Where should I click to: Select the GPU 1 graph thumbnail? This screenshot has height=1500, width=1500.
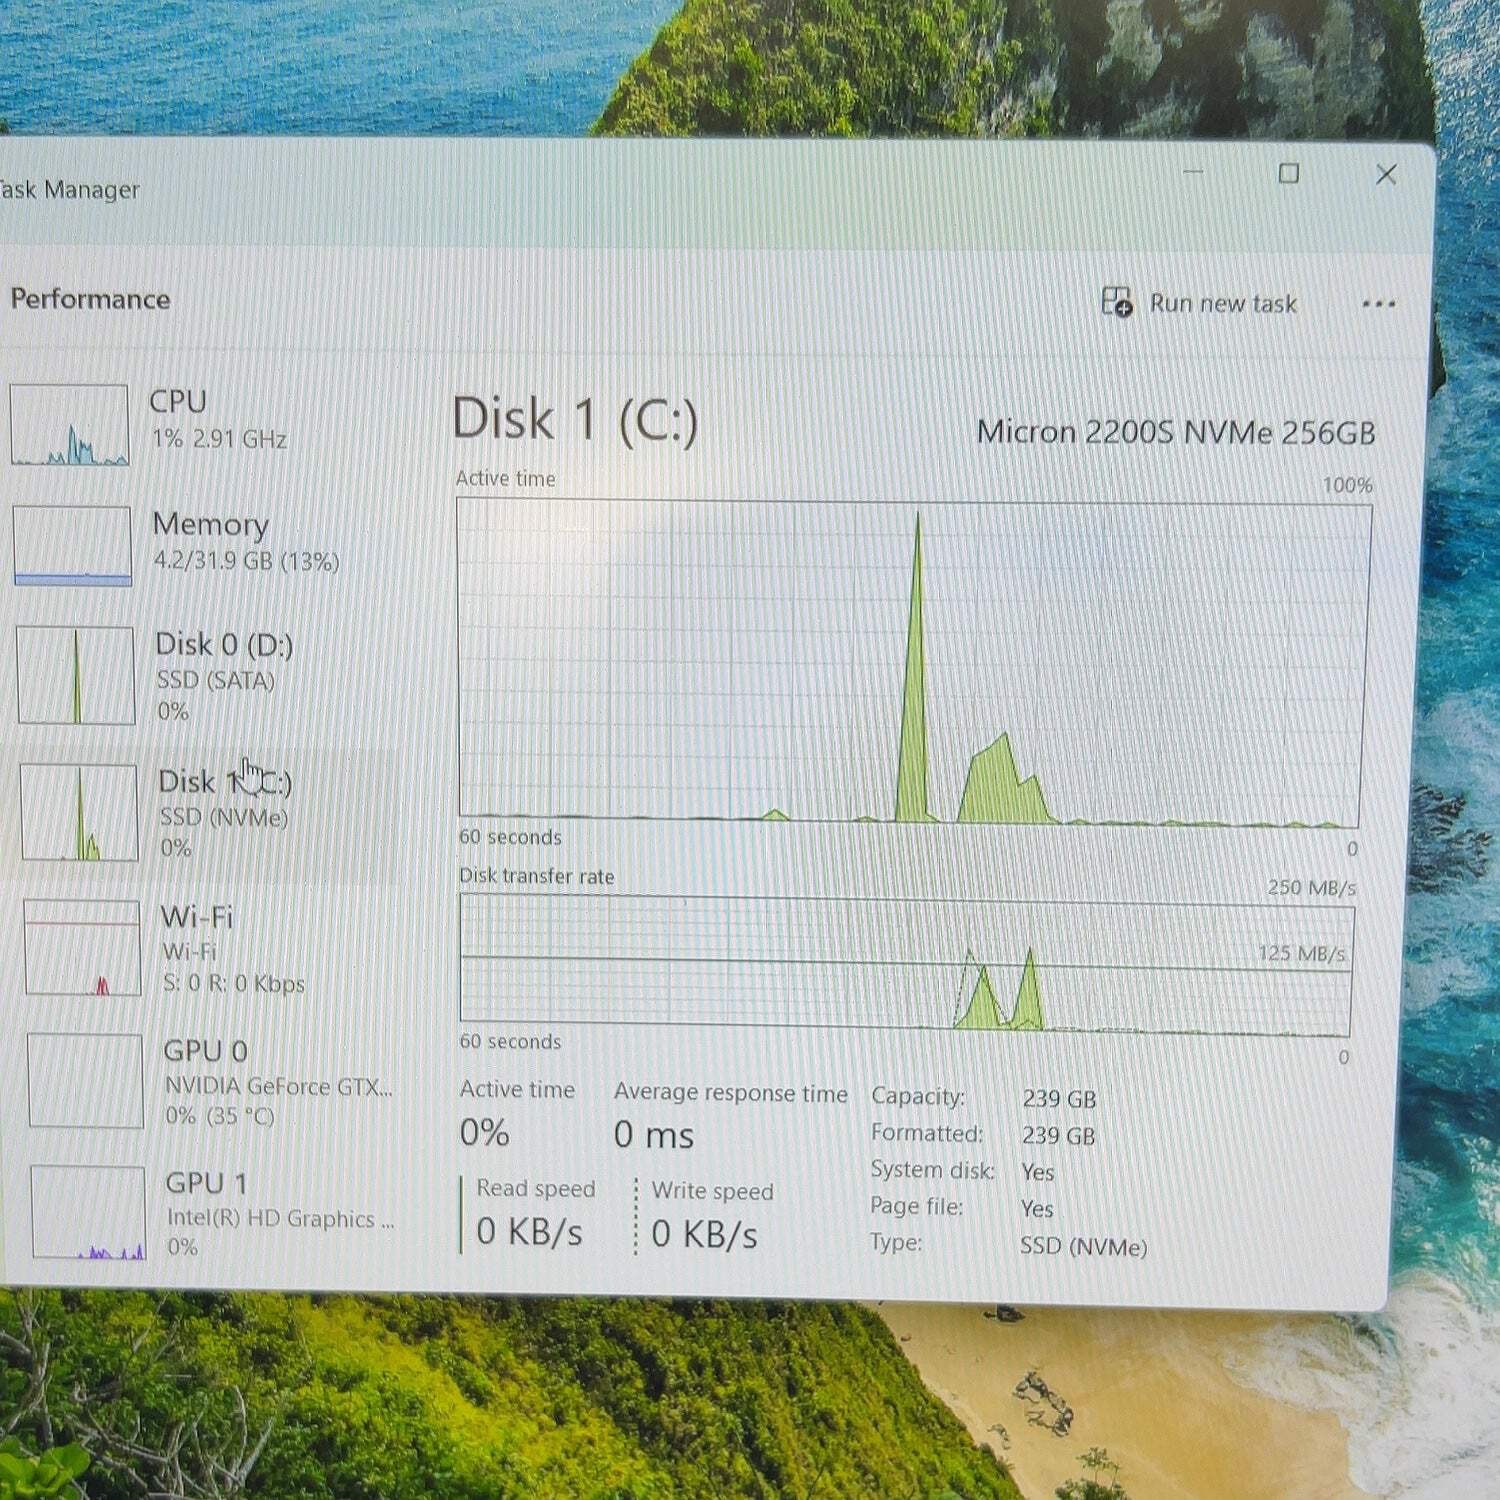pyautogui.click(x=88, y=1212)
